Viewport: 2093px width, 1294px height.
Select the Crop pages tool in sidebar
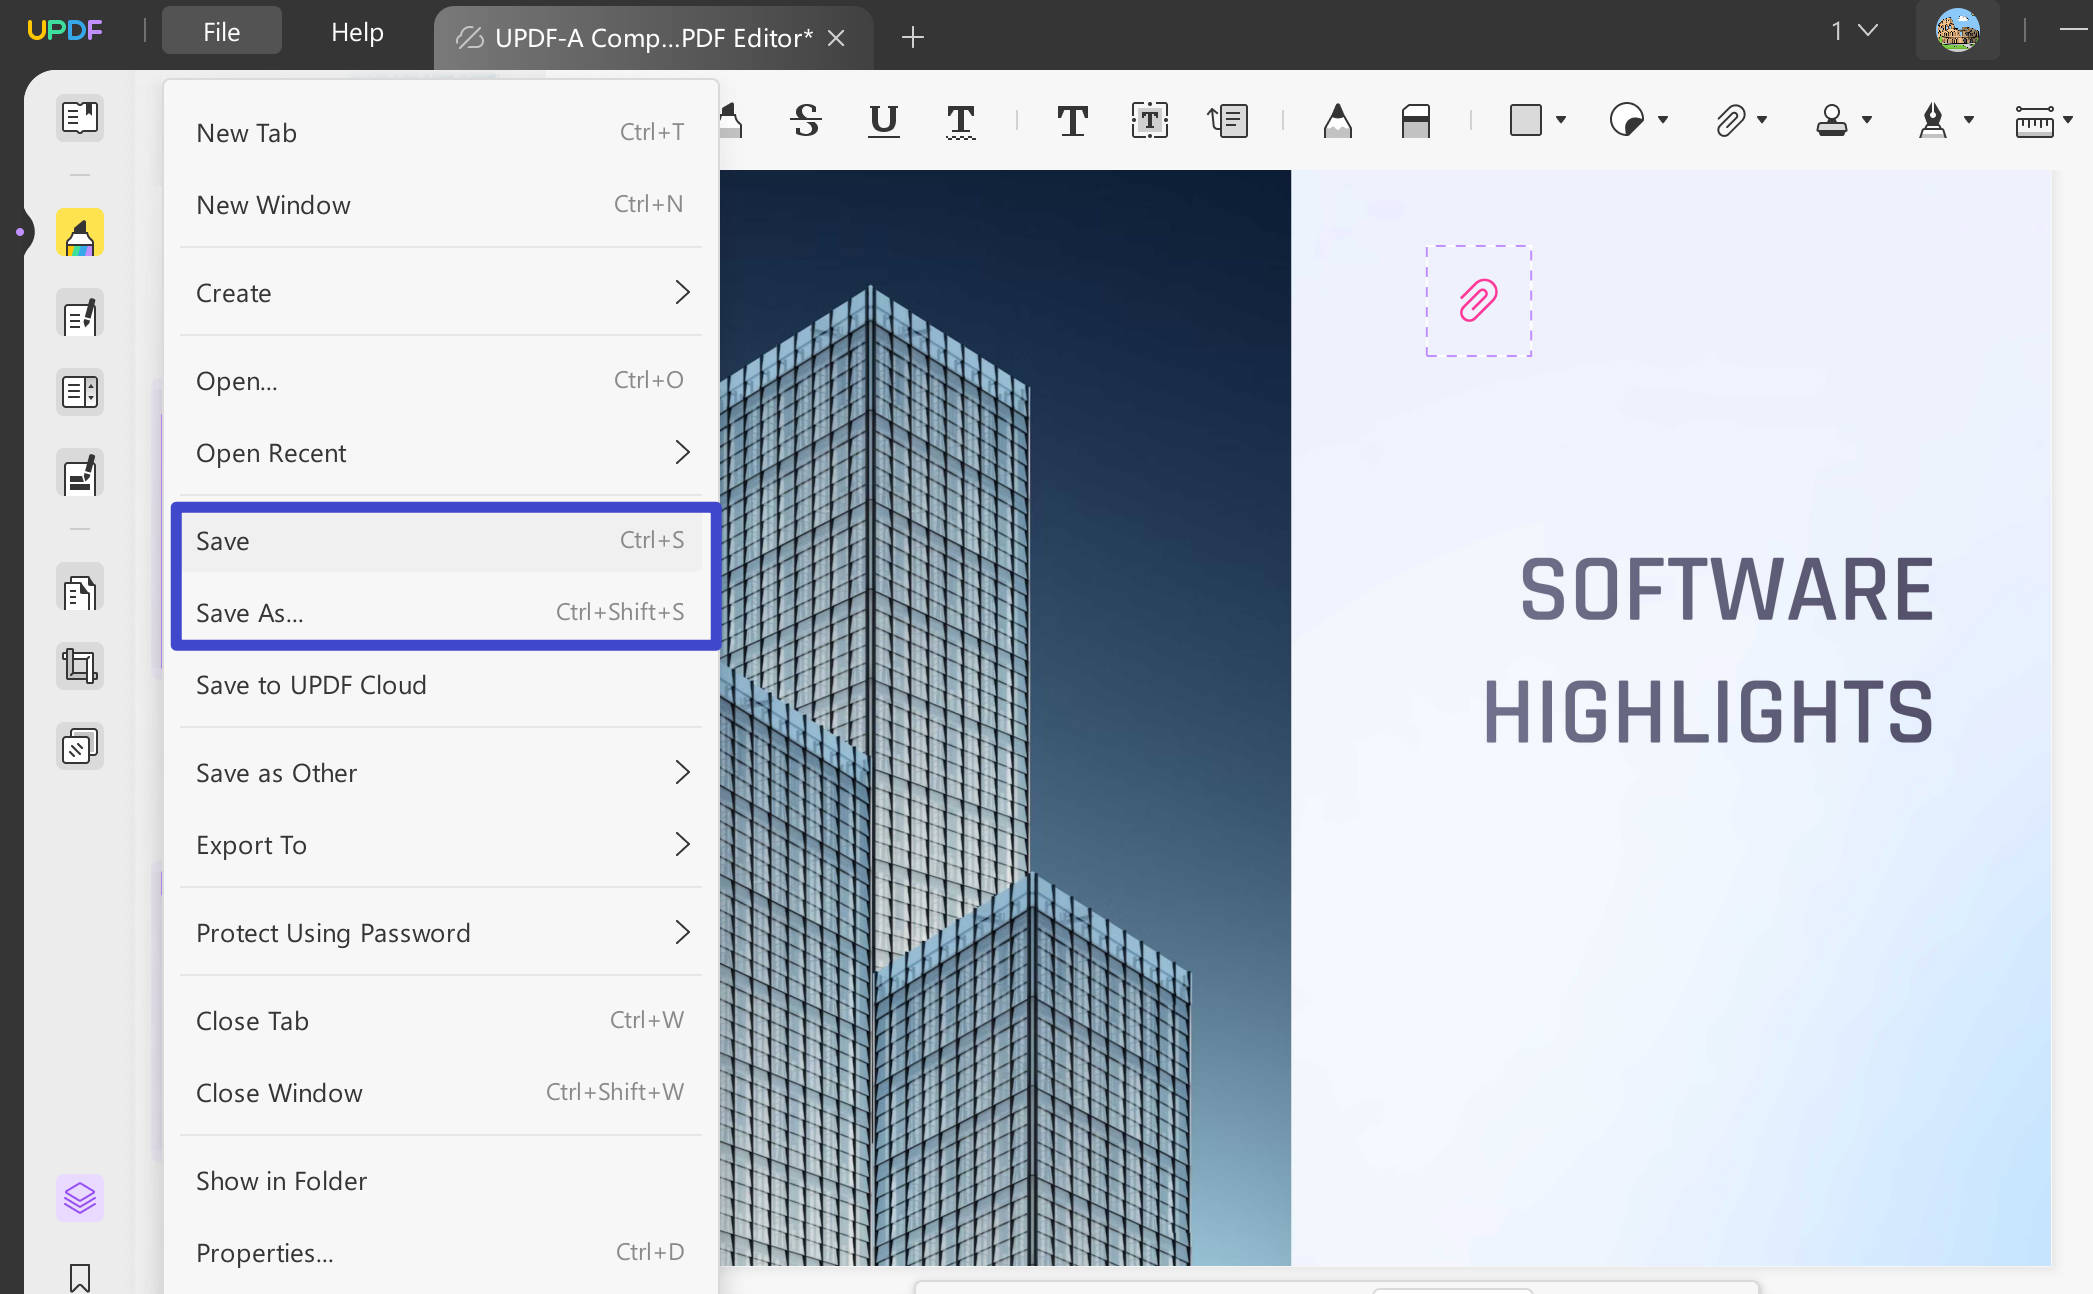pos(80,665)
